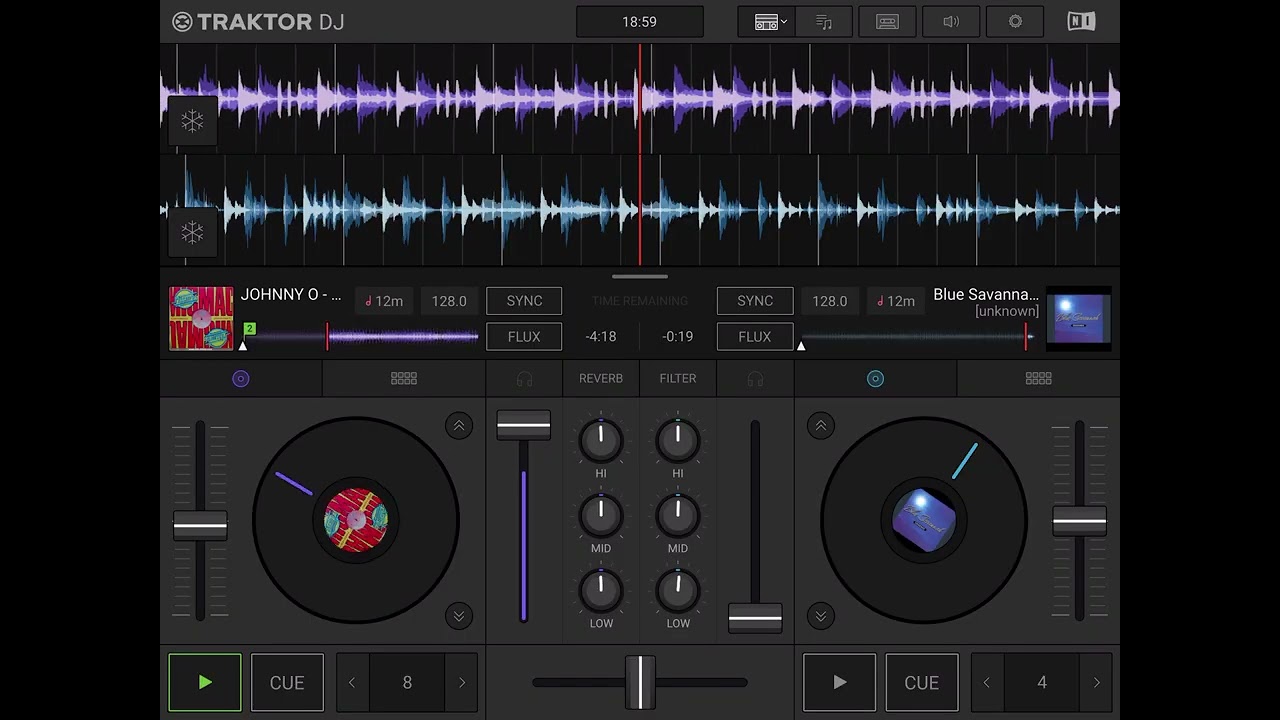This screenshot has height=720, width=1280.
Task: Activate the left deck loop of 8 beats
Action: click(407, 682)
